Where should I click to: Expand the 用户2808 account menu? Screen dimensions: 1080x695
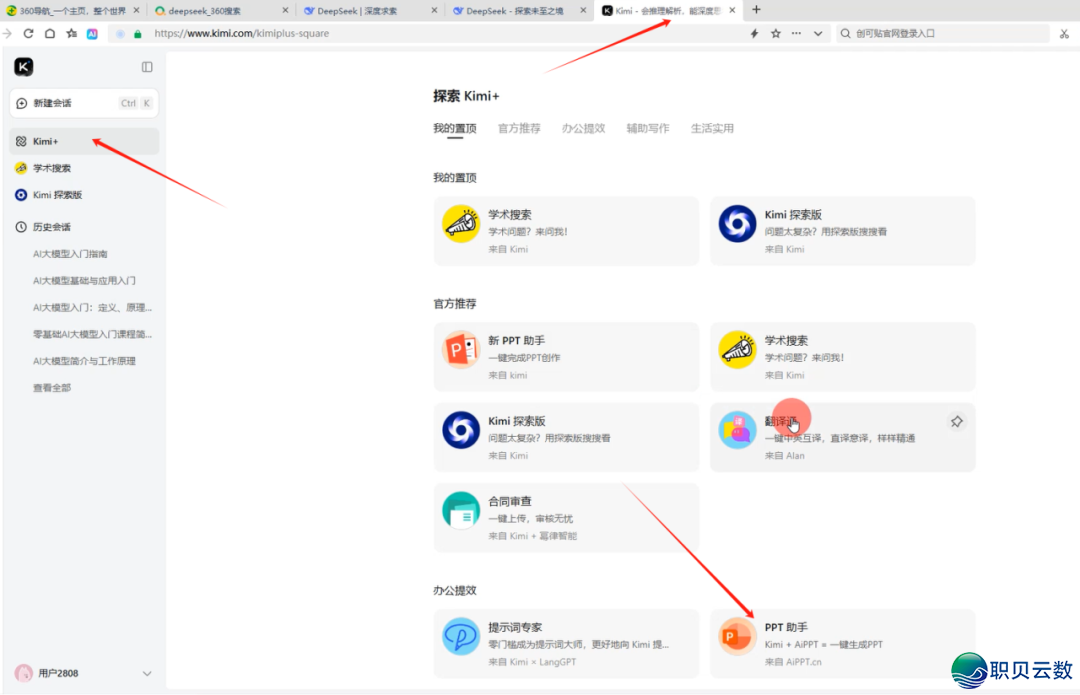(147, 674)
